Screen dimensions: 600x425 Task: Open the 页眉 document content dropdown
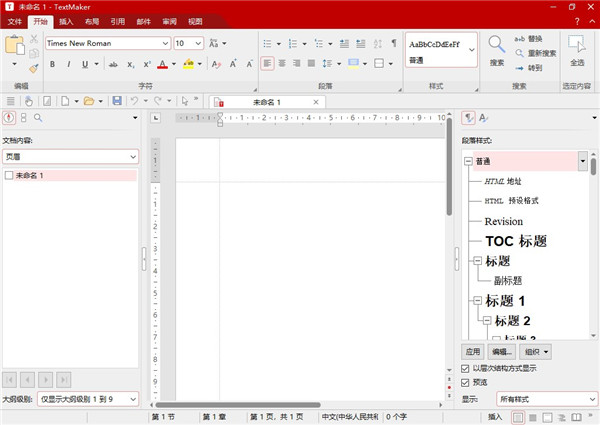click(132, 156)
